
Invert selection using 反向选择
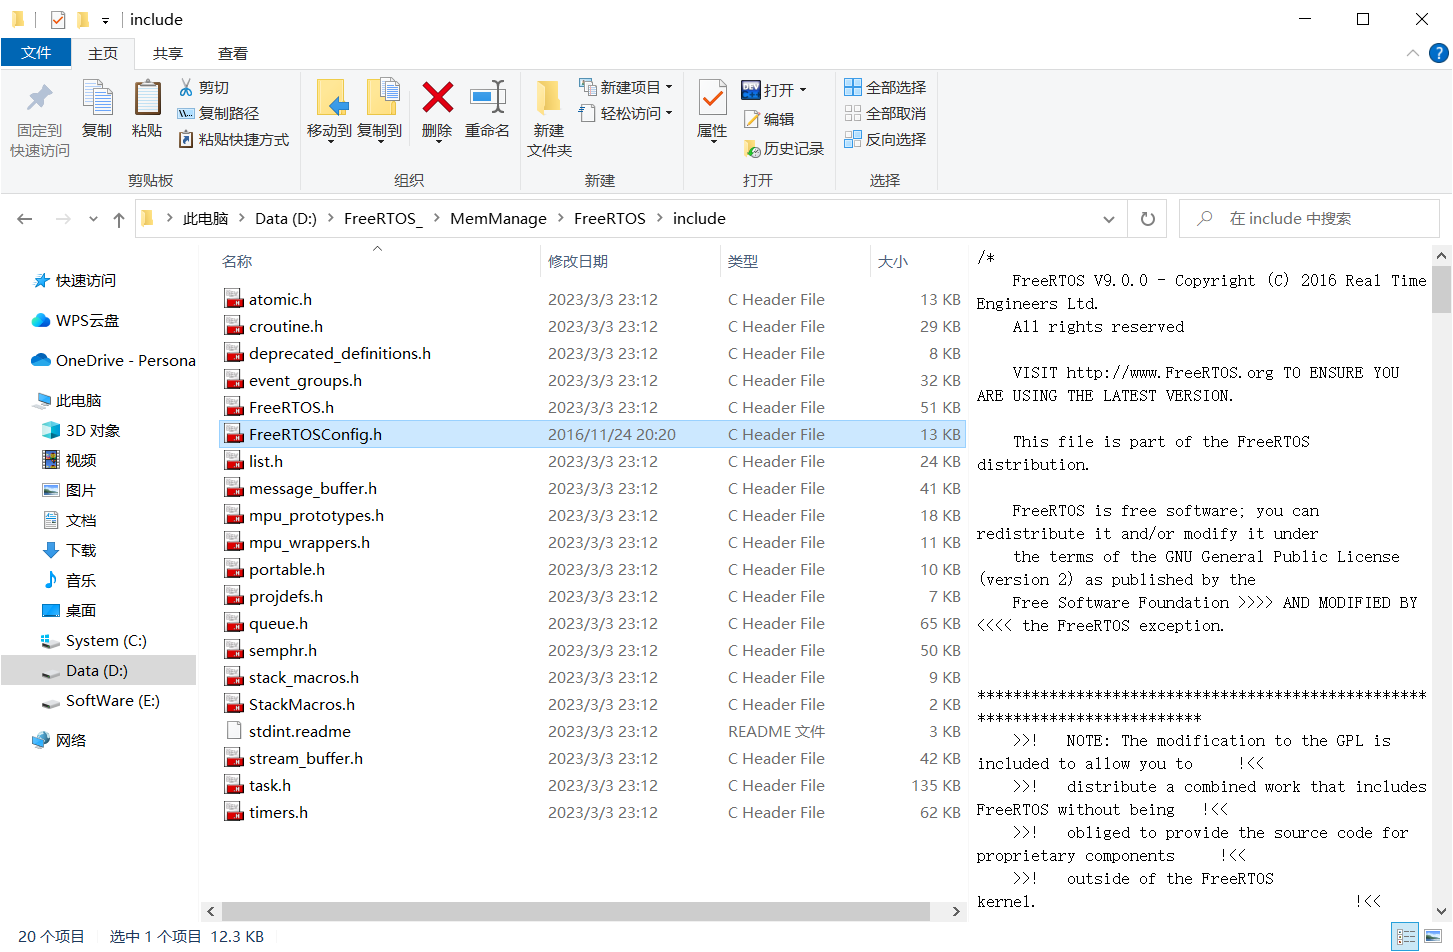point(884,139)
